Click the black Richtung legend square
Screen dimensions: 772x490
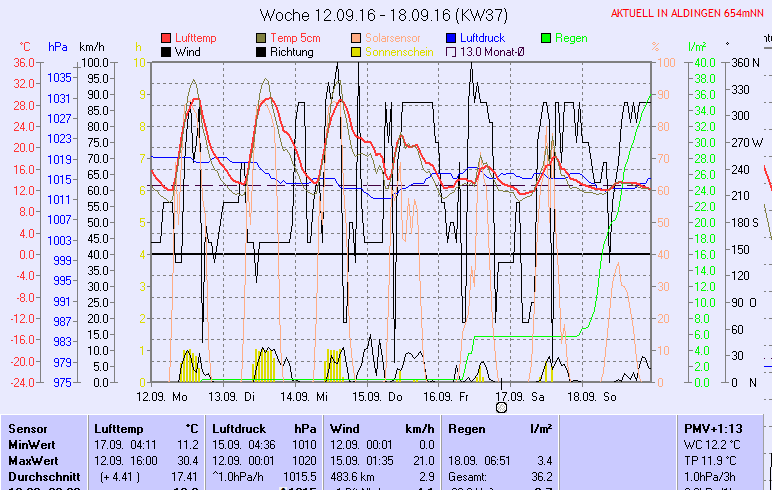pos(262,52)
